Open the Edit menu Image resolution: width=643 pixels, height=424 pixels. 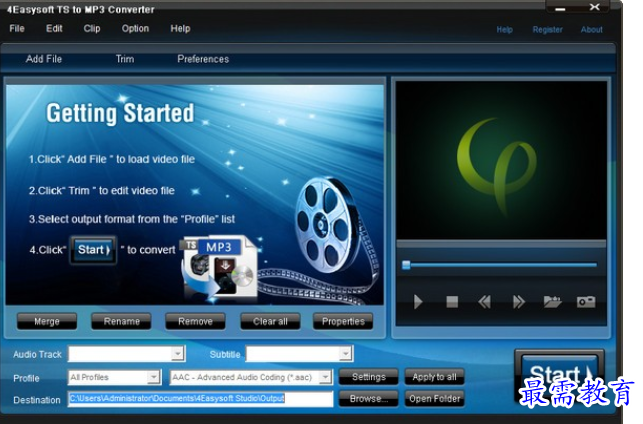[x=54, y=28]
